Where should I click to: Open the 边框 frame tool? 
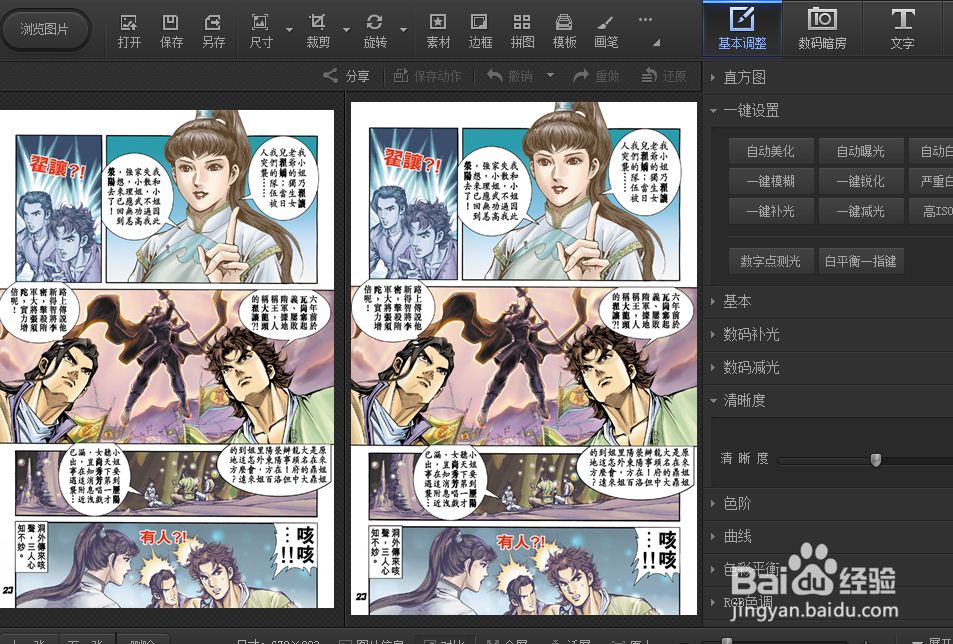click(x=480, y=30)
